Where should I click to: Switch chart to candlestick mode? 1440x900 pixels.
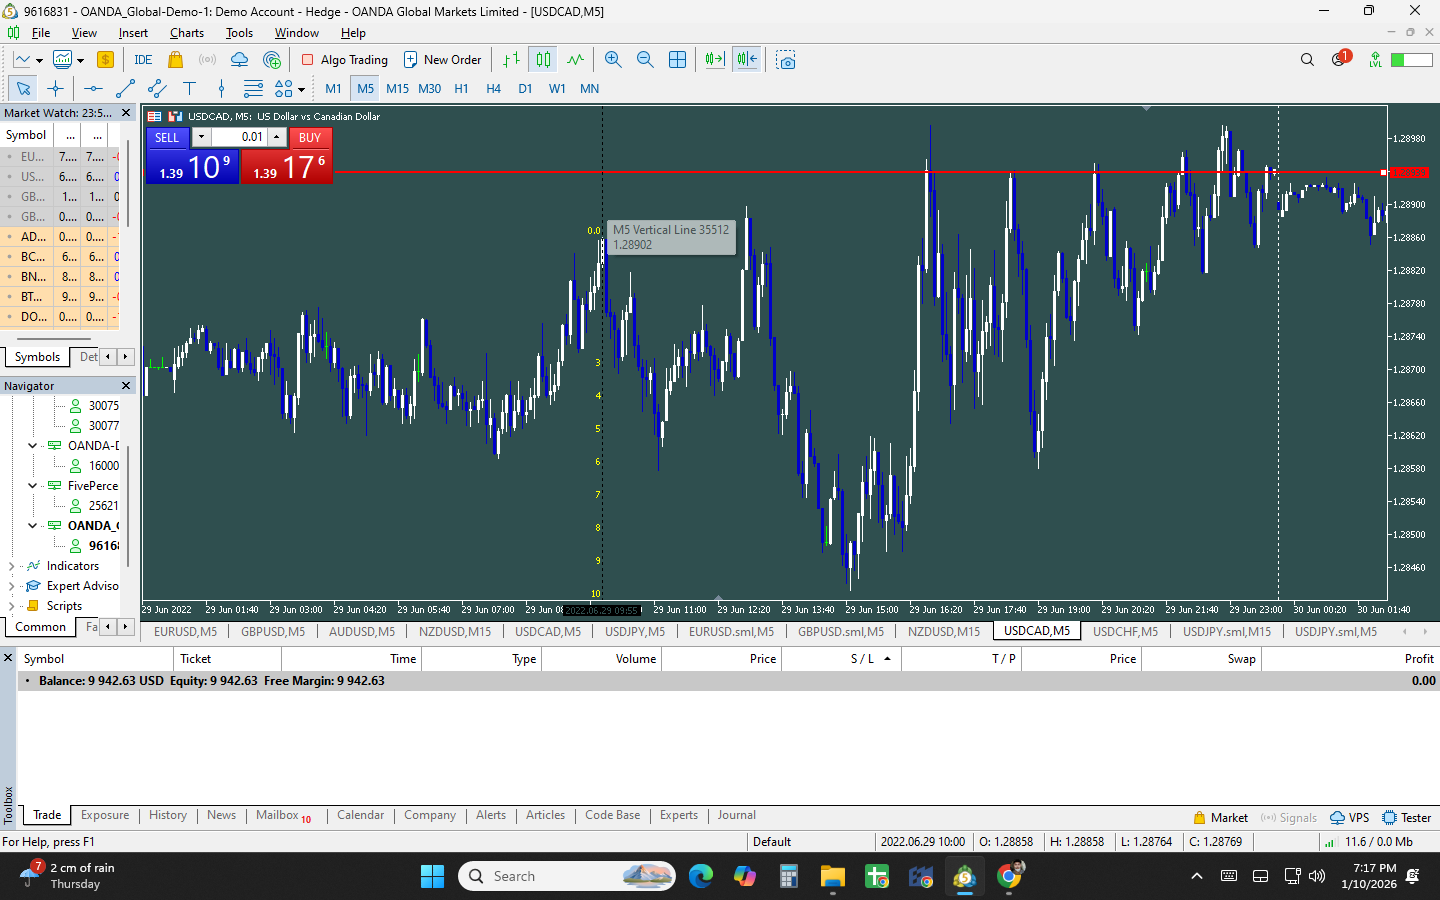[x=543, y=60]
